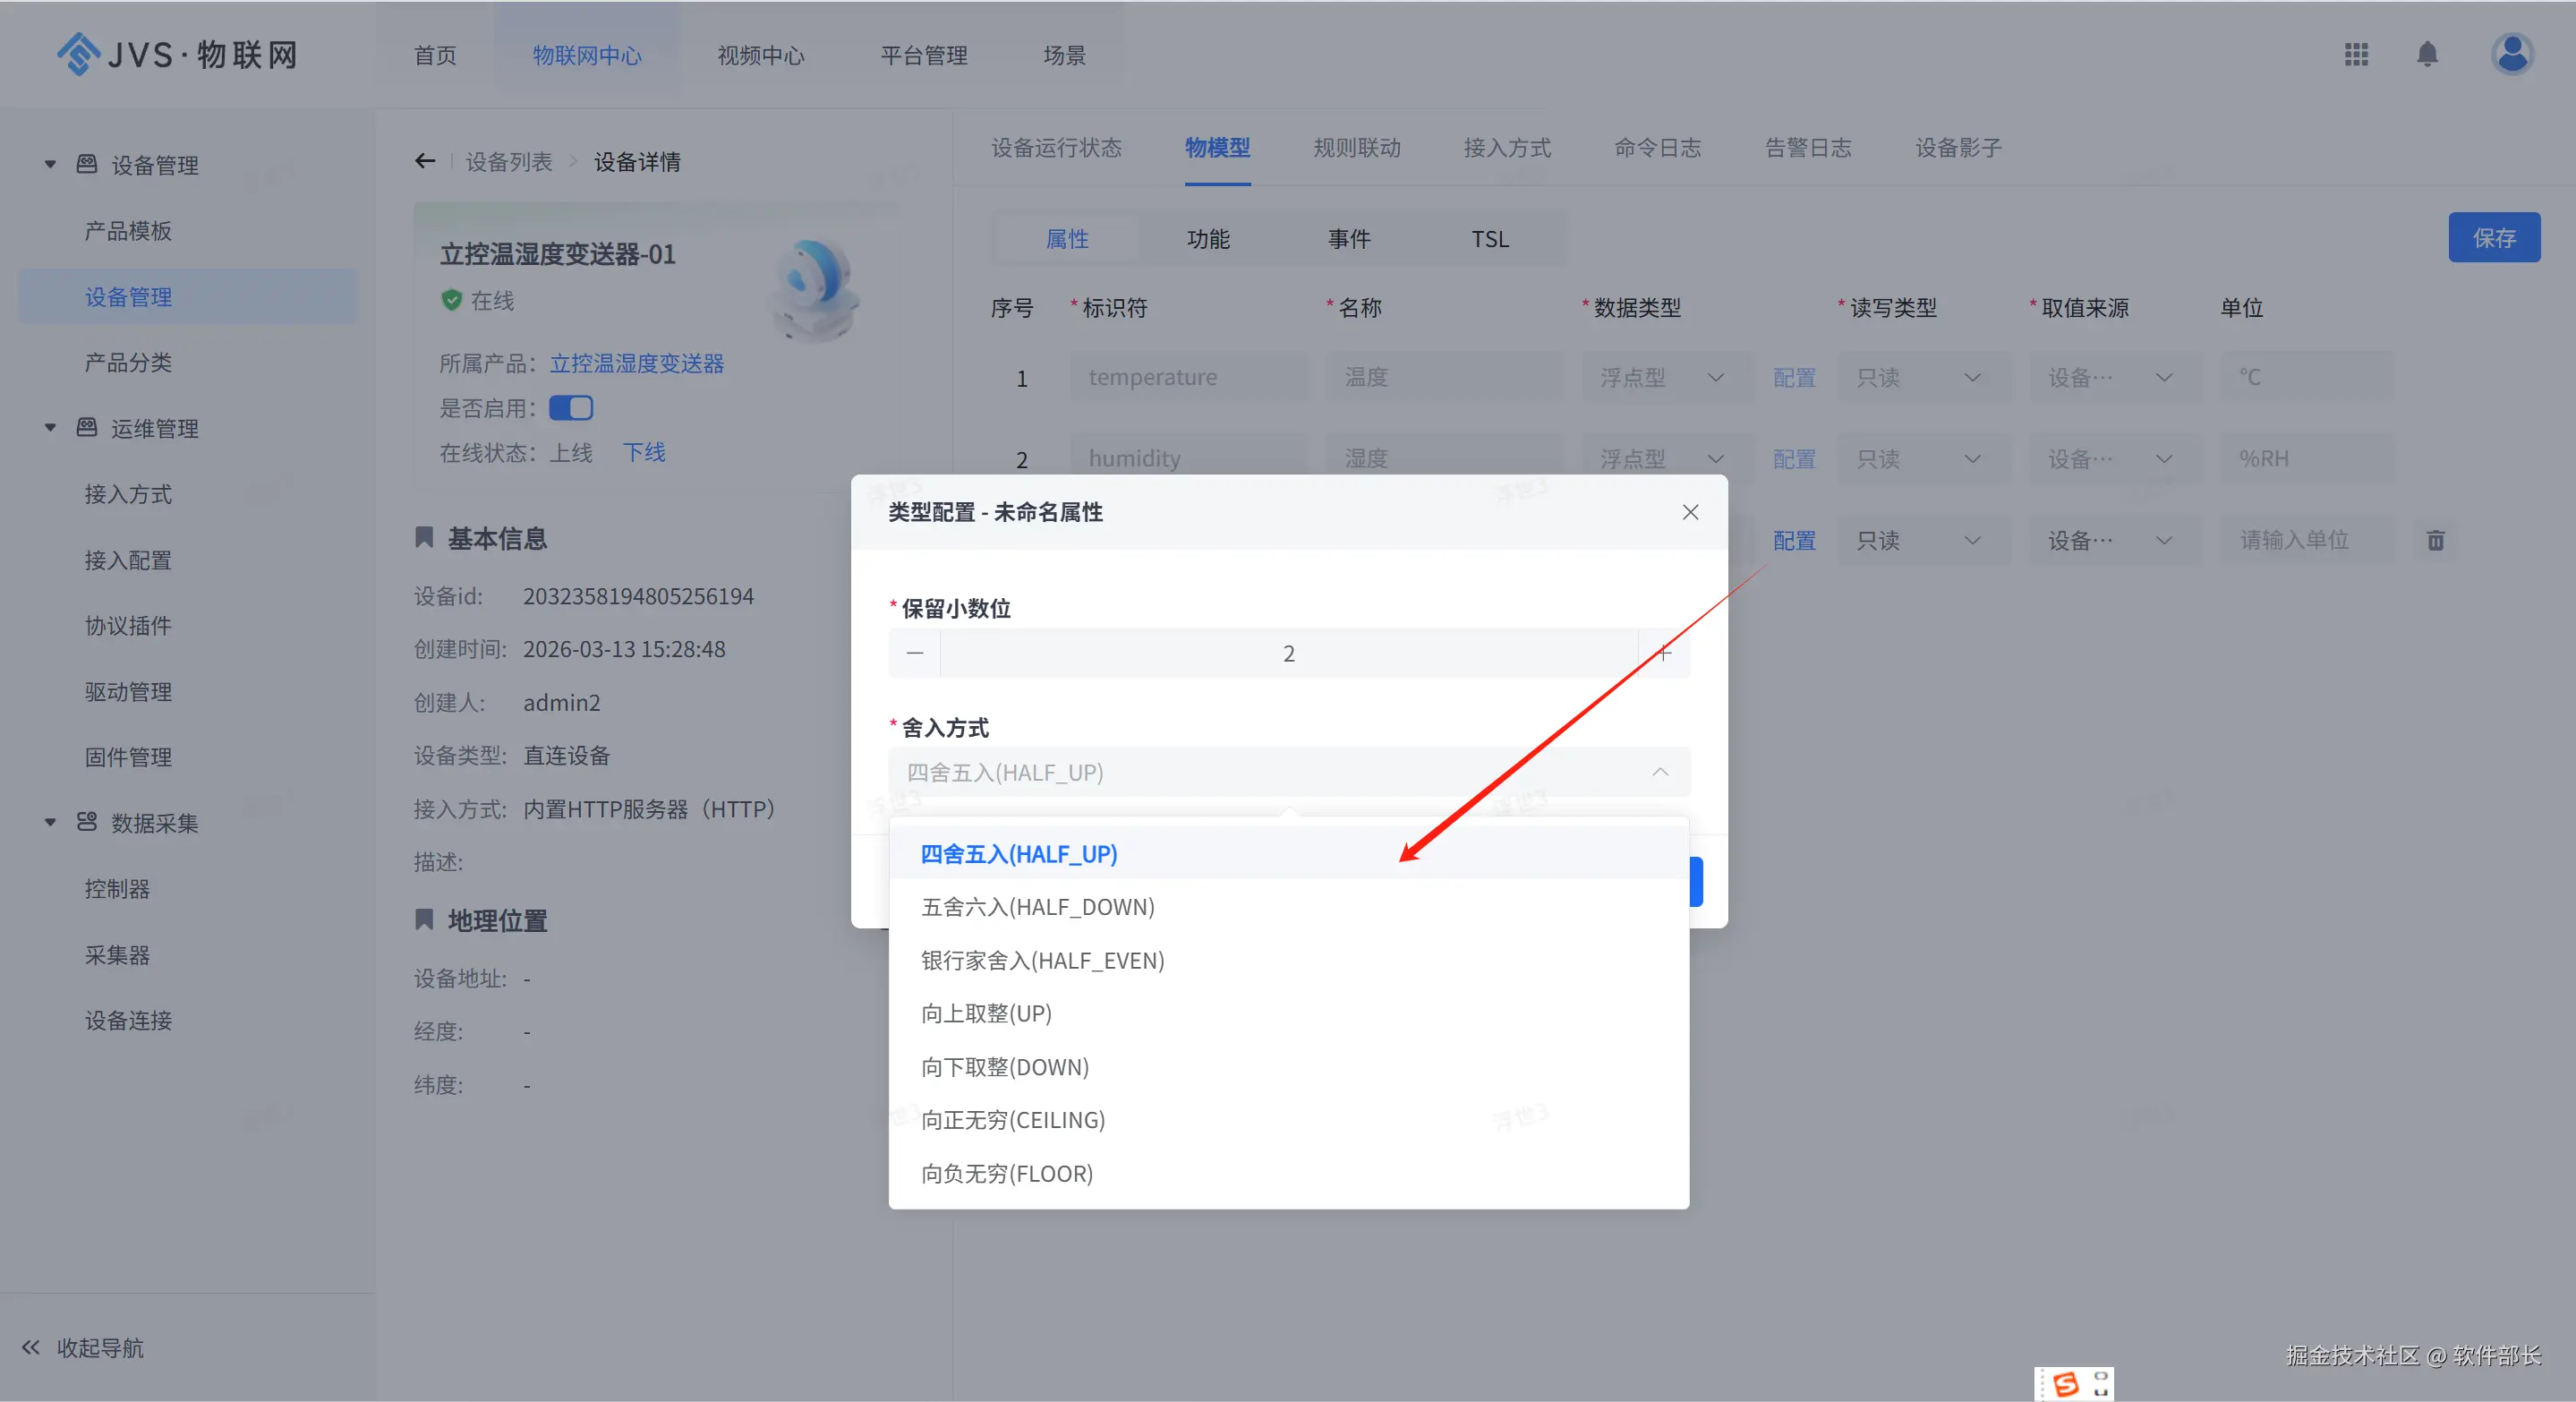Decrease decimal places with minus button
The height and width of the screenshot is (1402, 2576).
(x=914, y=653)
